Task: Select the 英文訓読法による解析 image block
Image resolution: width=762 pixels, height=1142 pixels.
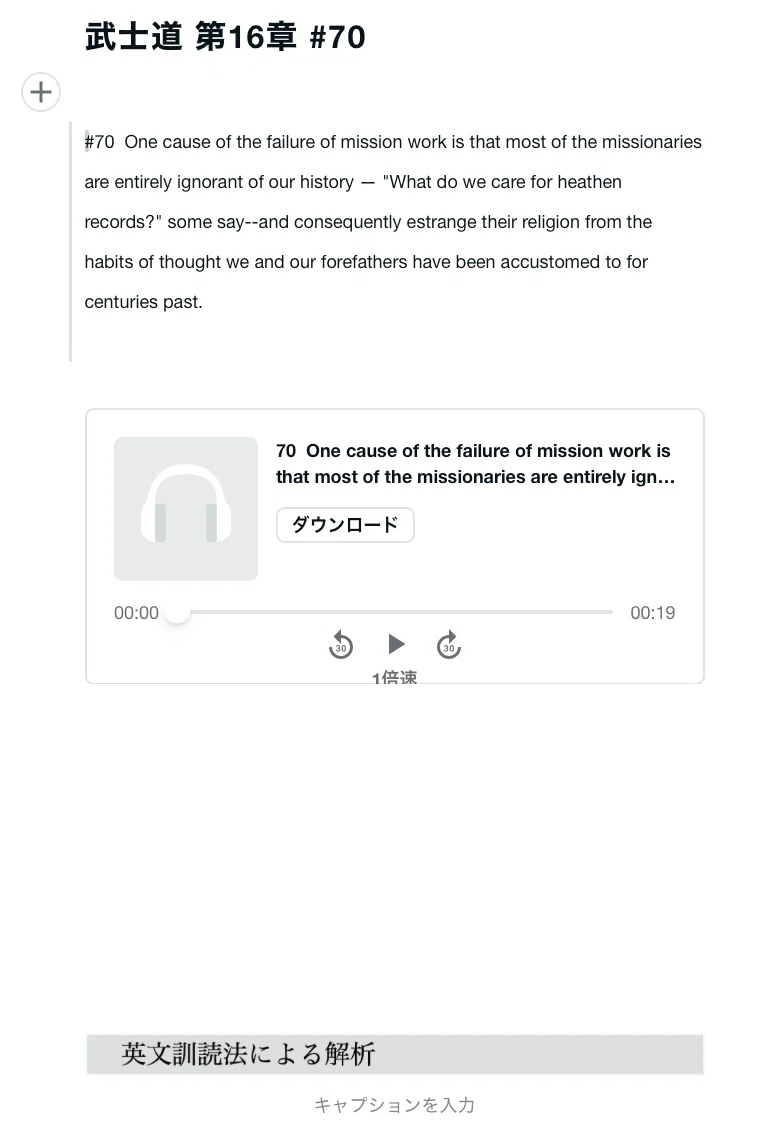Action: tap(394, 1054)
